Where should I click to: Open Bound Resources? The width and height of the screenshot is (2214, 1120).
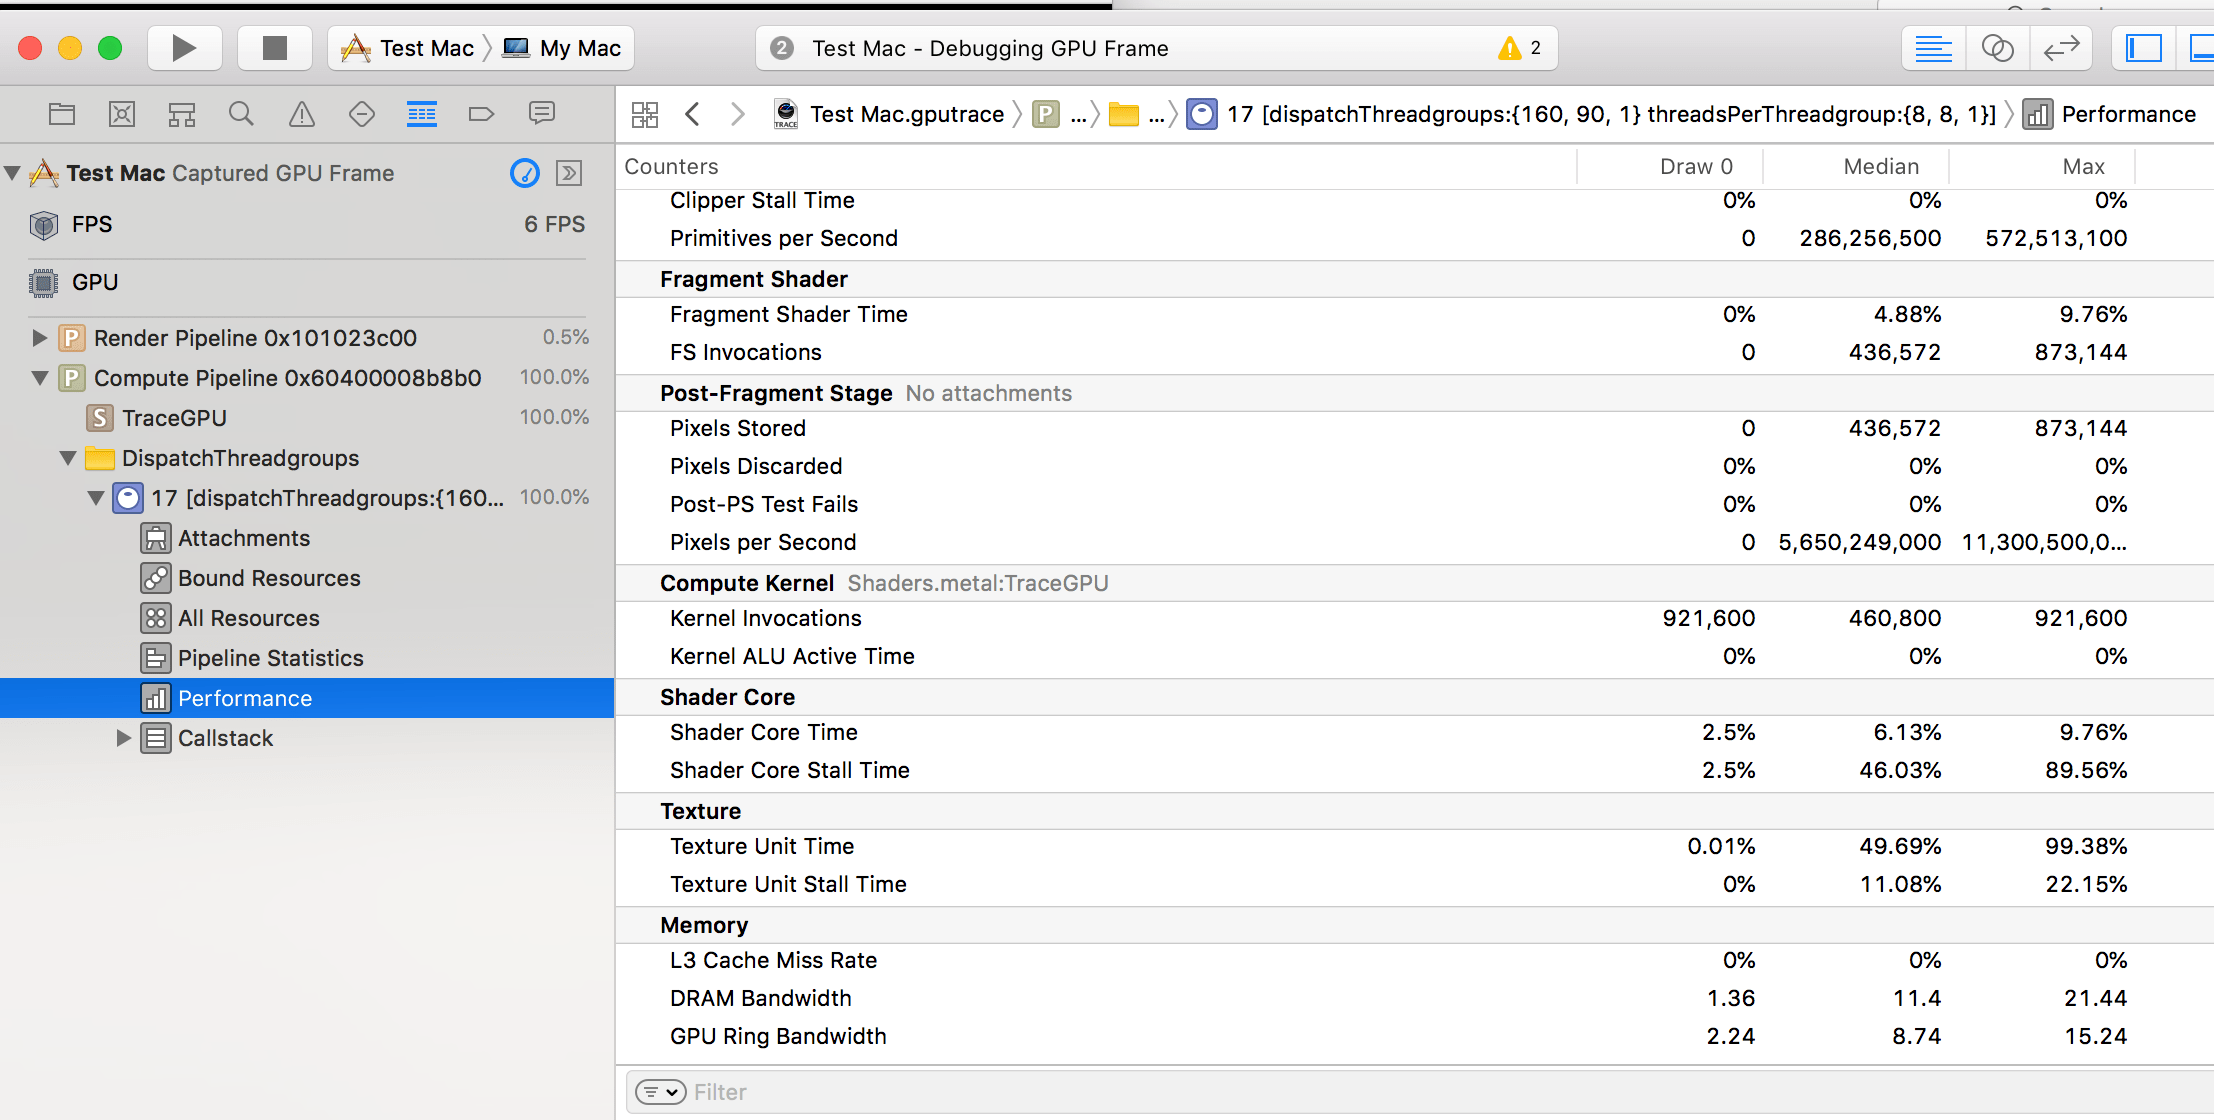pos(307,578)
